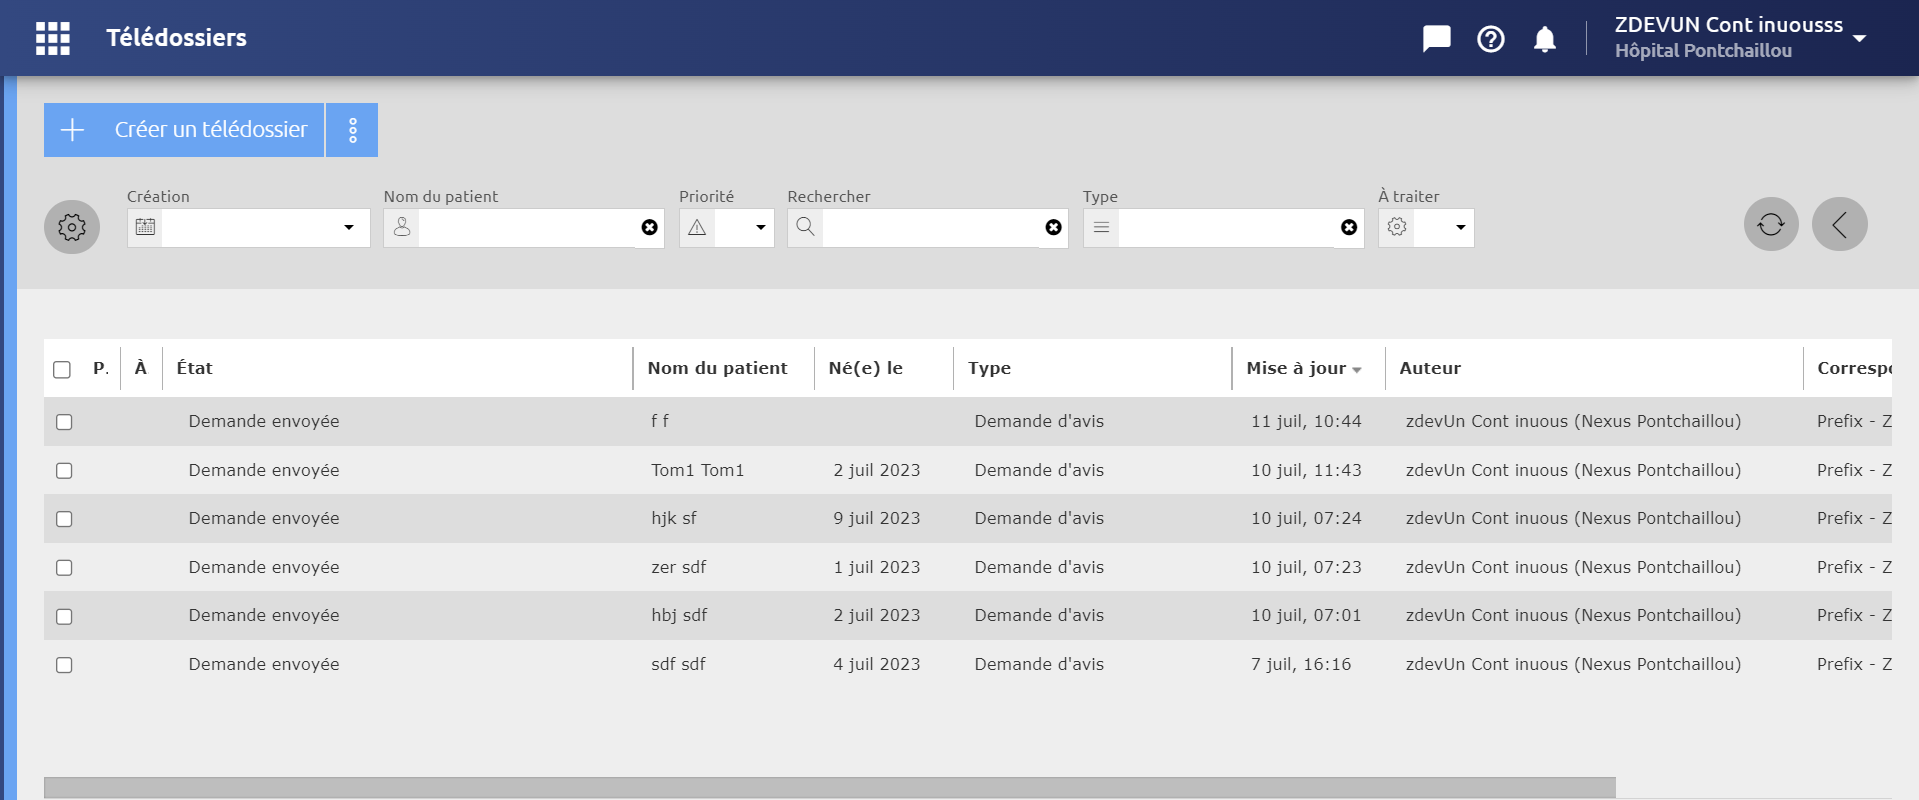This screenshot has height=800, width=1919.
Task: Clear the Type filter
Action: click(x=1349, y=228)
